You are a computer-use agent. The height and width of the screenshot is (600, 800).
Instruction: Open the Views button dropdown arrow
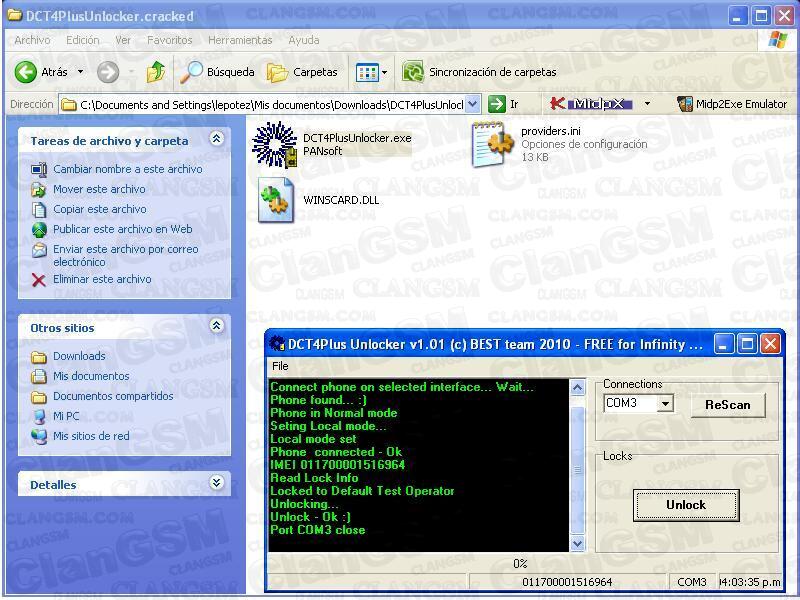(x=384, y=72)
